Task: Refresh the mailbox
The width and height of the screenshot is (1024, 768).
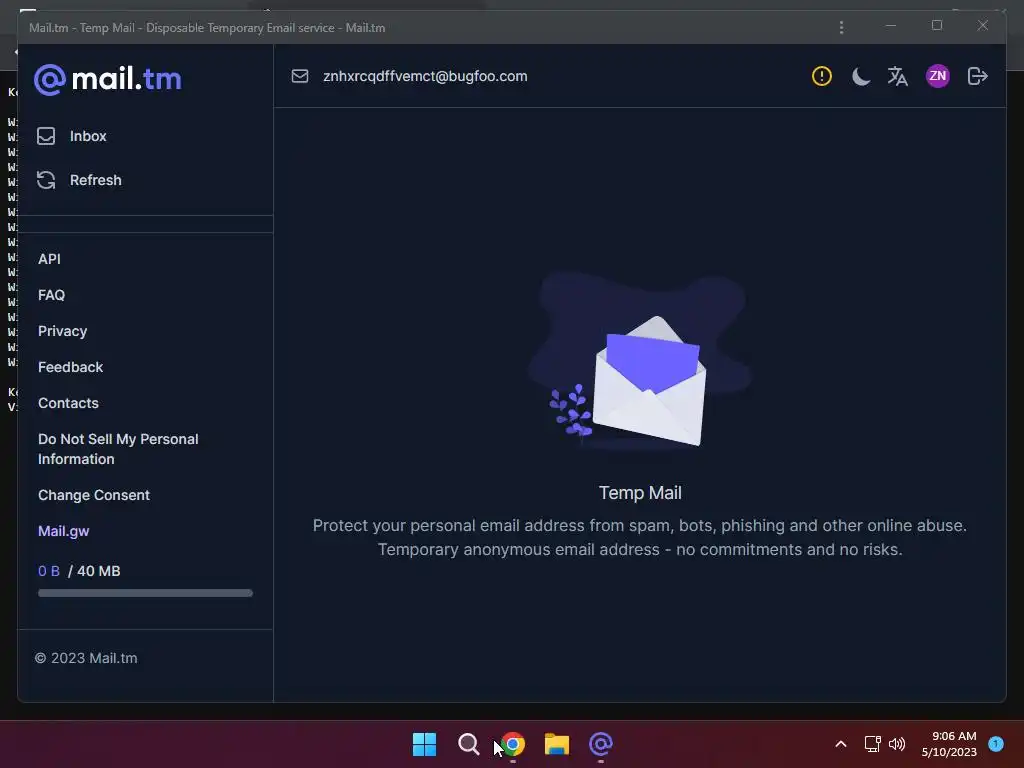Action: pyautogui.click(x=79, y=180)
